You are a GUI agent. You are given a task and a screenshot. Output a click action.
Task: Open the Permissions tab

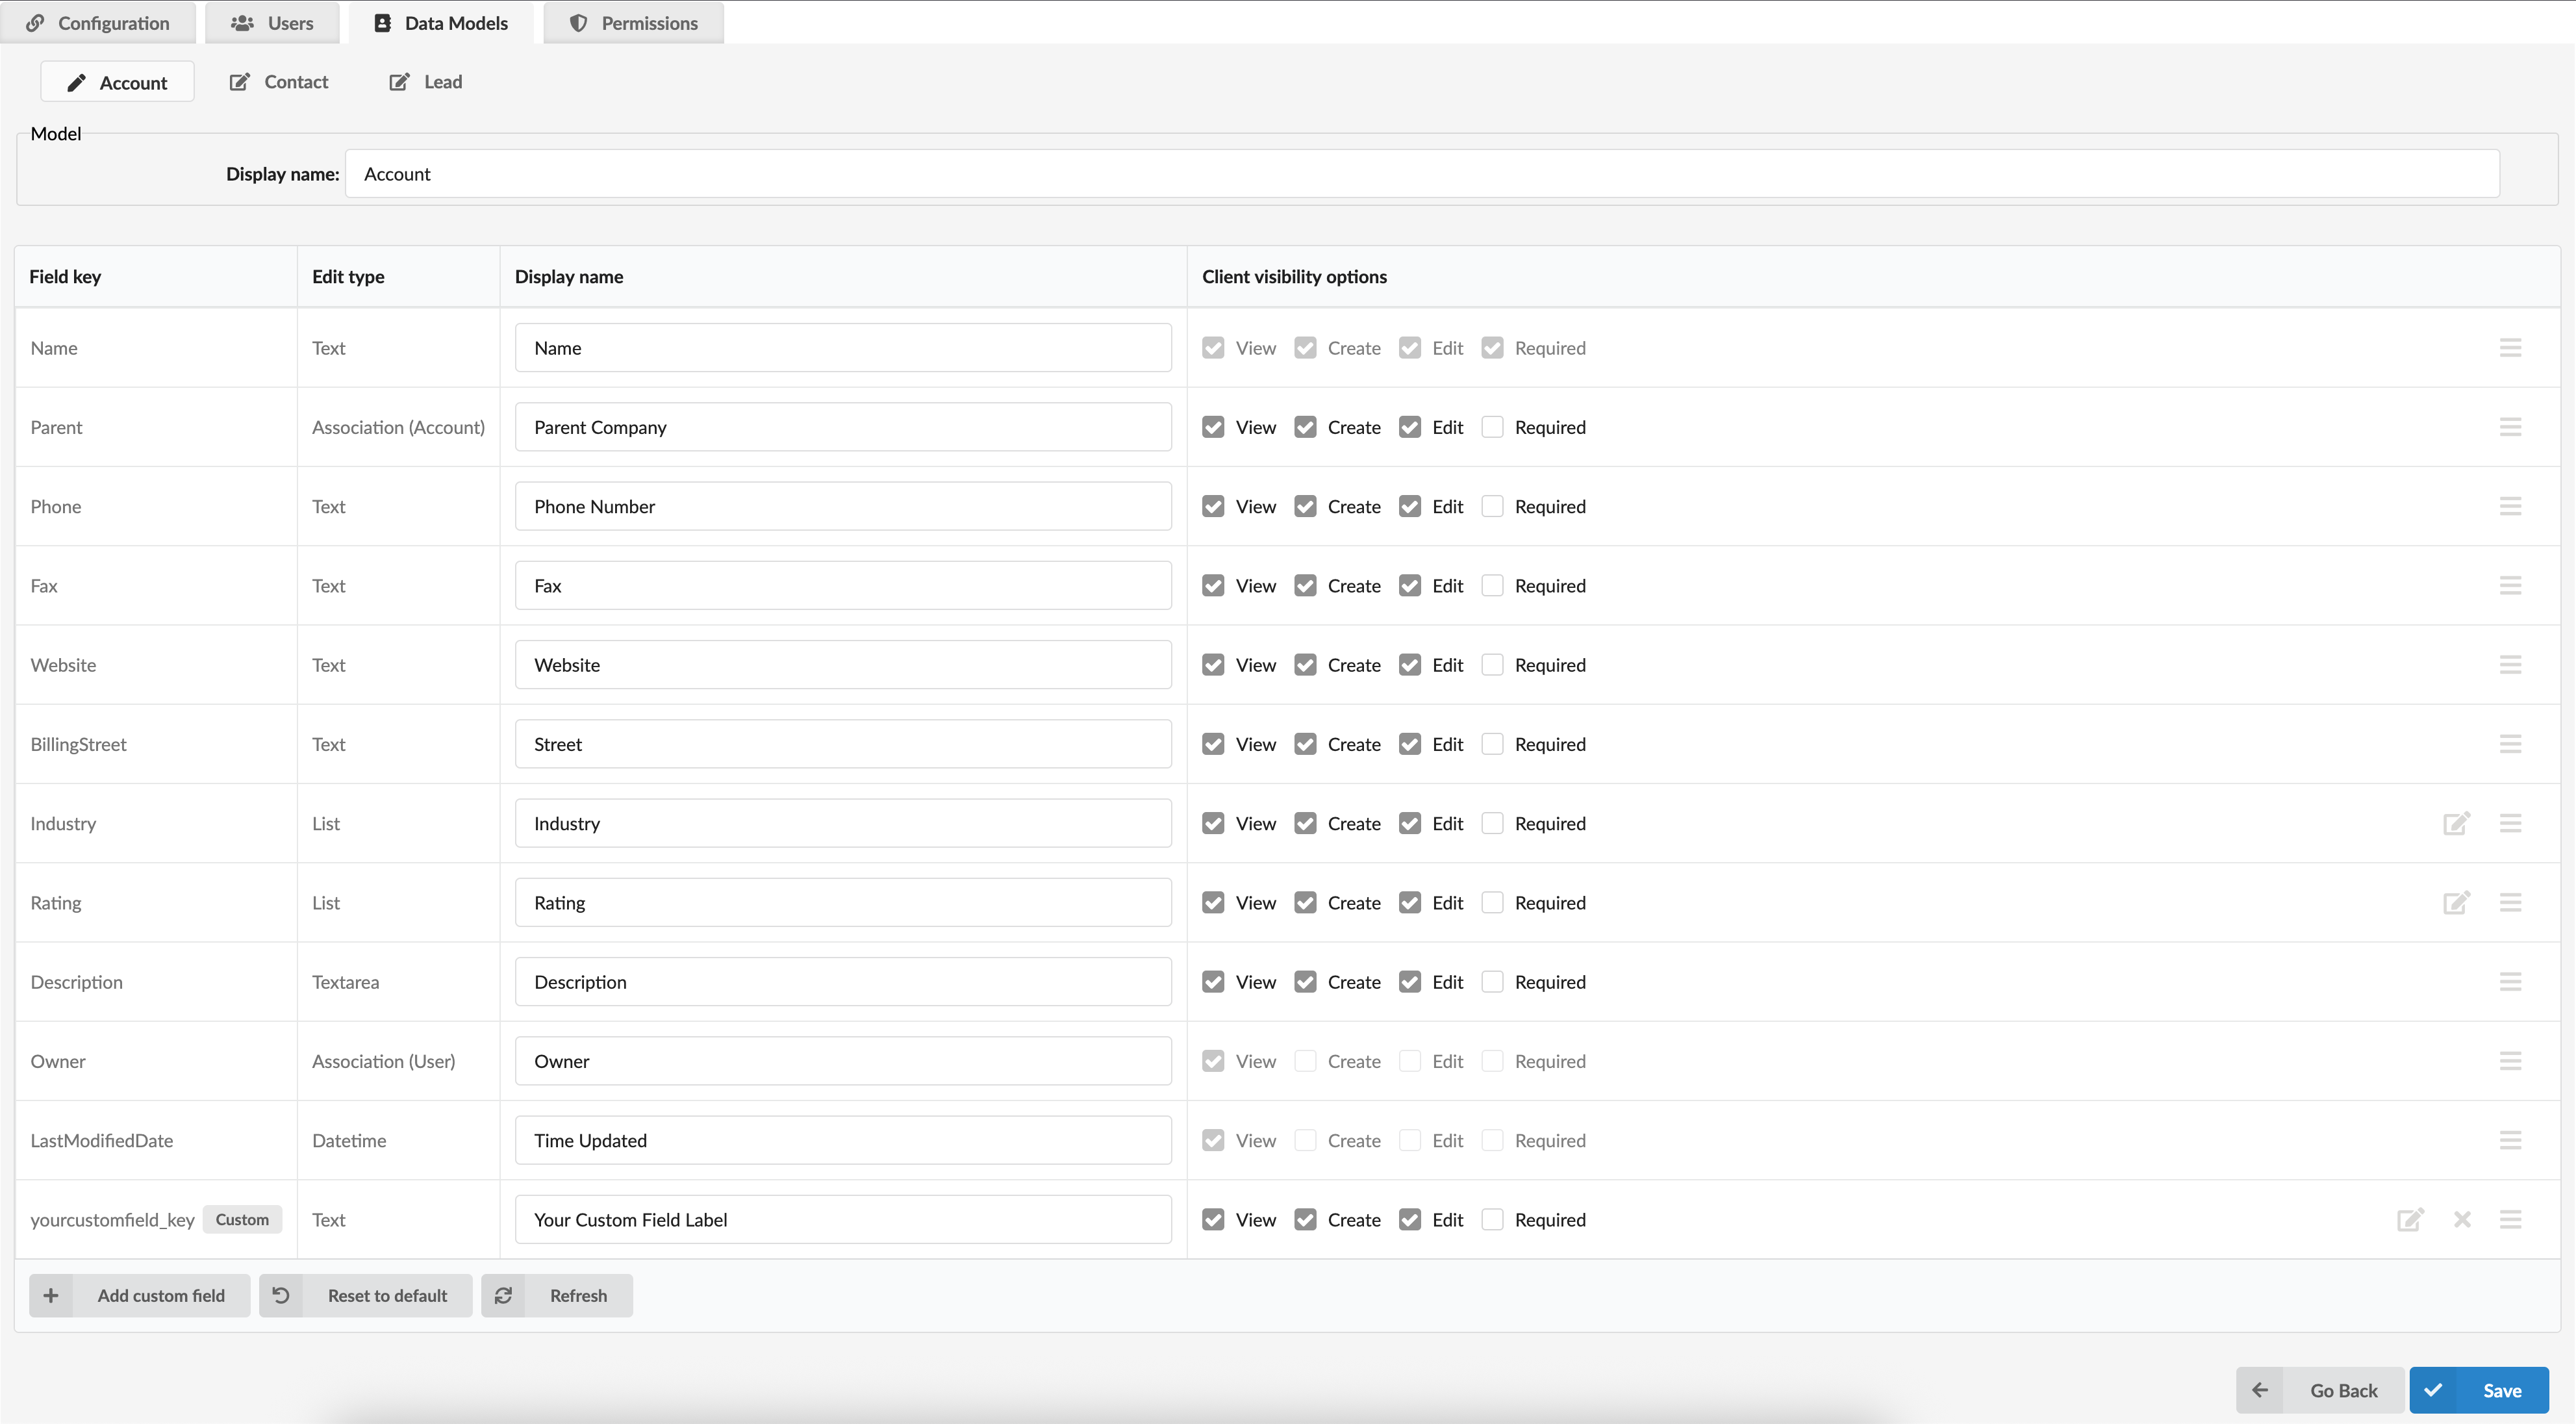pyautogui.click(x=634, y=22)
